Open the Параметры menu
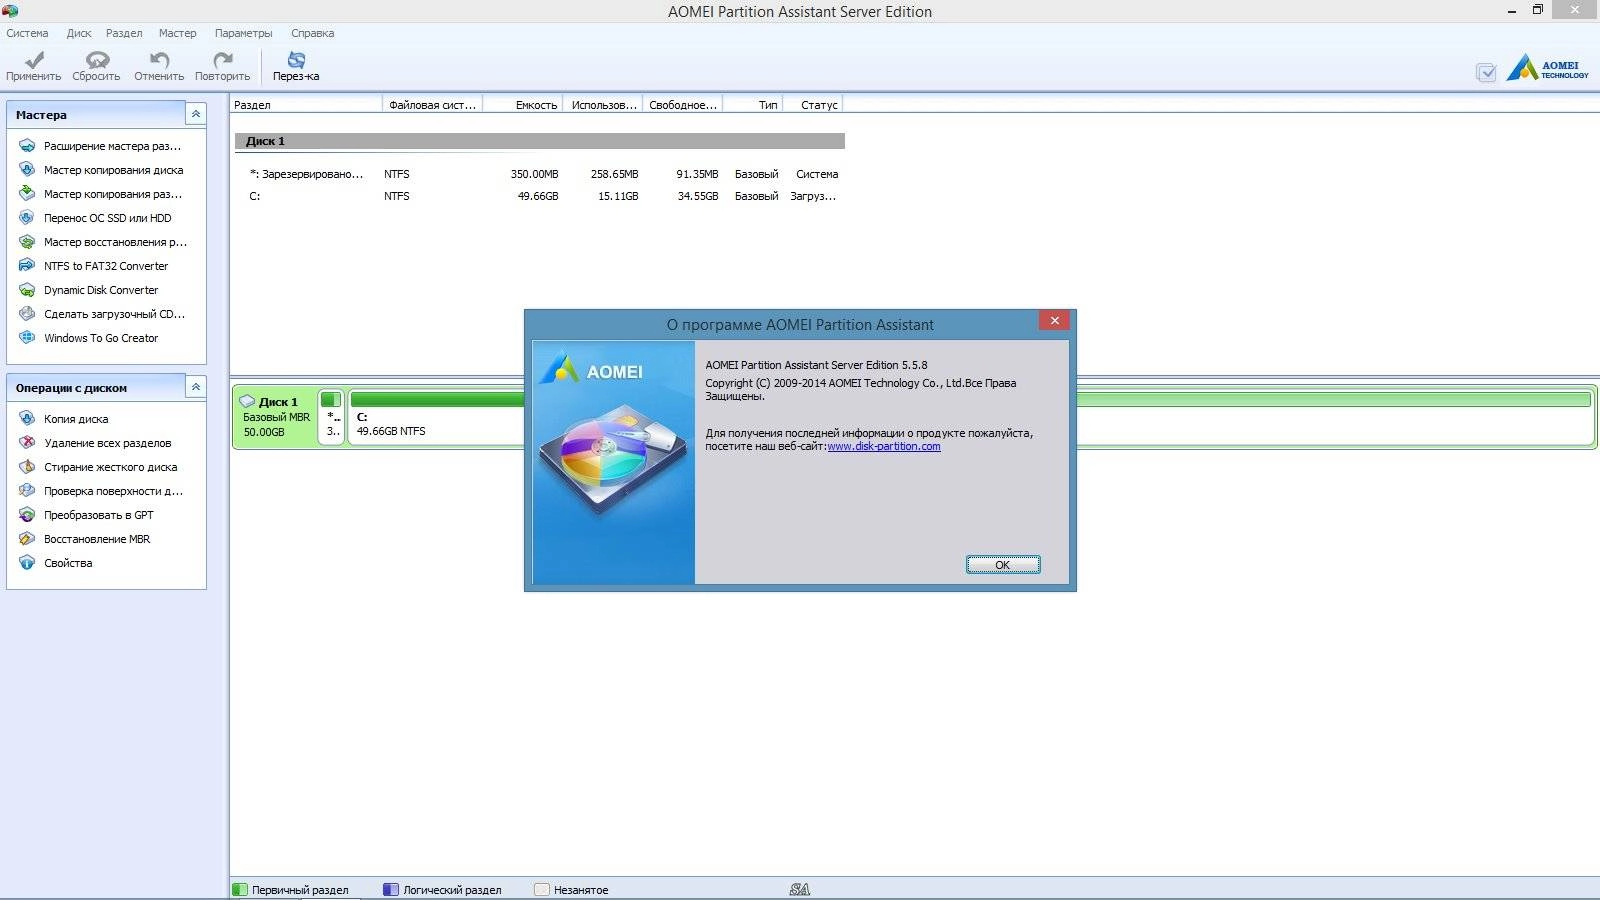 click(x=243, y=33)
